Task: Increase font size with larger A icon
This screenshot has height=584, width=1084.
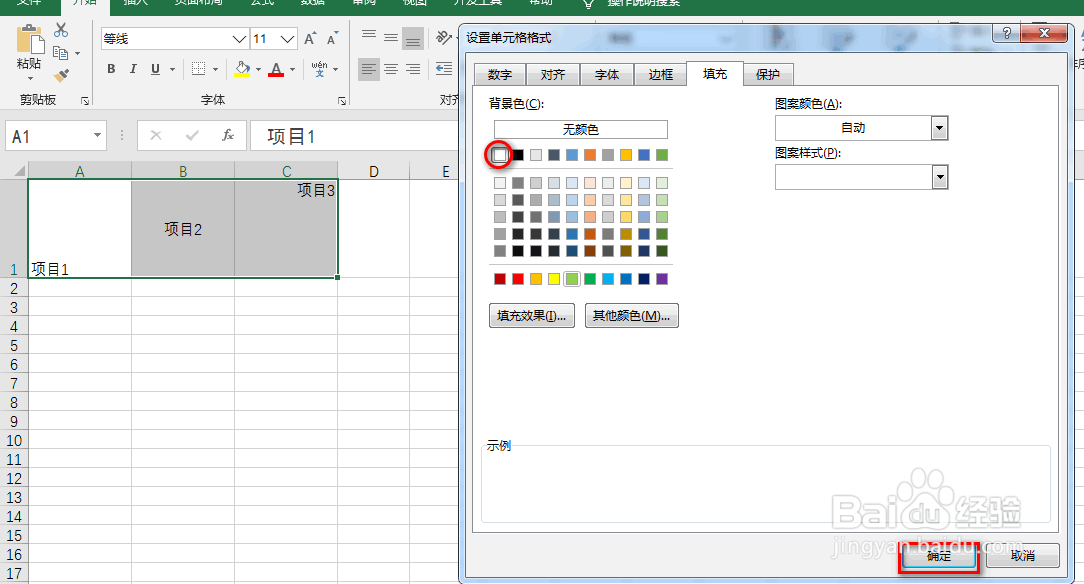Action: click(310, 39)
